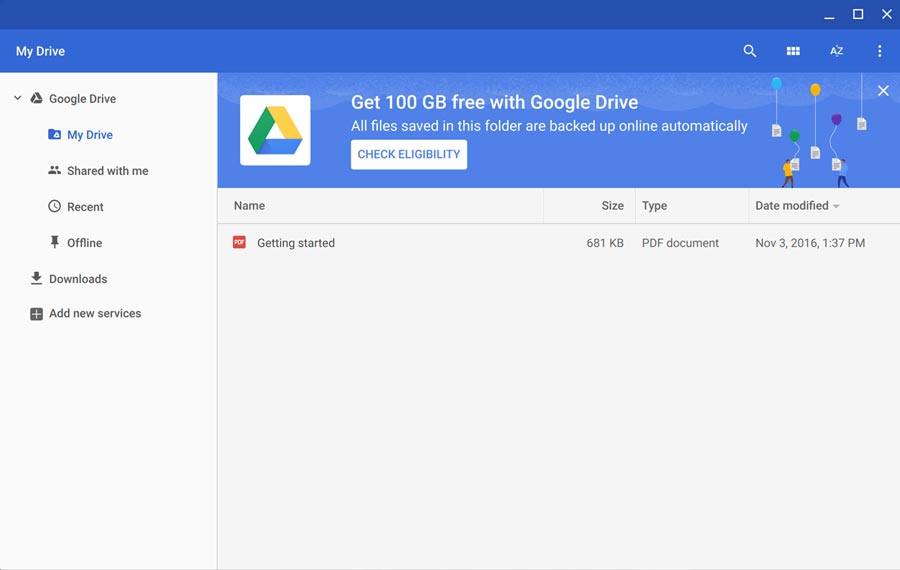Switch to thumbnail grid view
This screenshot has height=570, width=900.
coord(793,51)
